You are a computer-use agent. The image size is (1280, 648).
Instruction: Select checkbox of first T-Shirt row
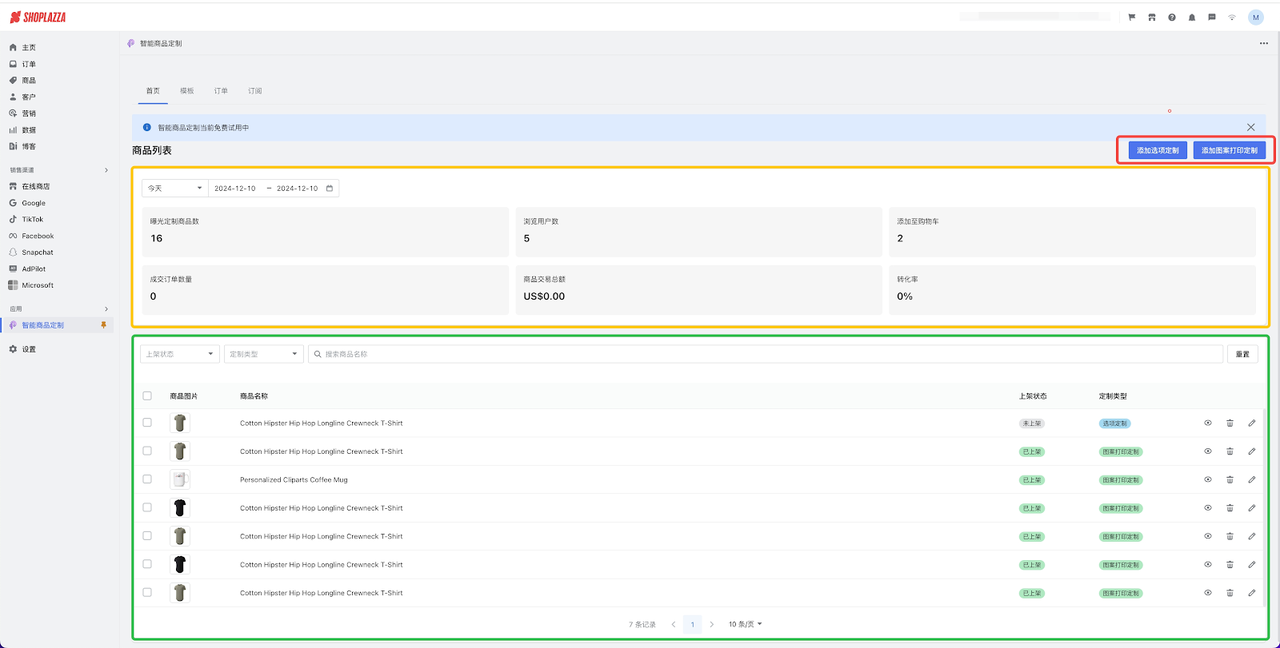pyautogui.click(x=147, y=423)
